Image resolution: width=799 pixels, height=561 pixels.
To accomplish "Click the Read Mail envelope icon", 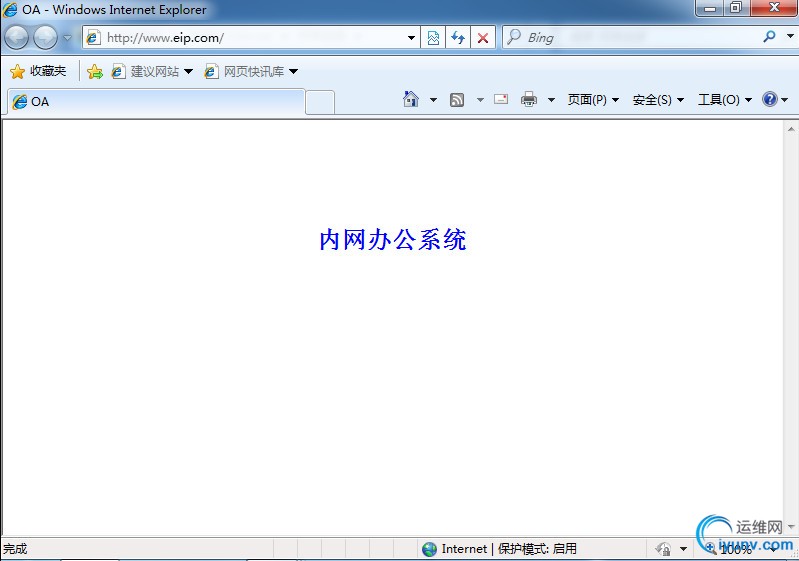I will [x=501, y=99].
